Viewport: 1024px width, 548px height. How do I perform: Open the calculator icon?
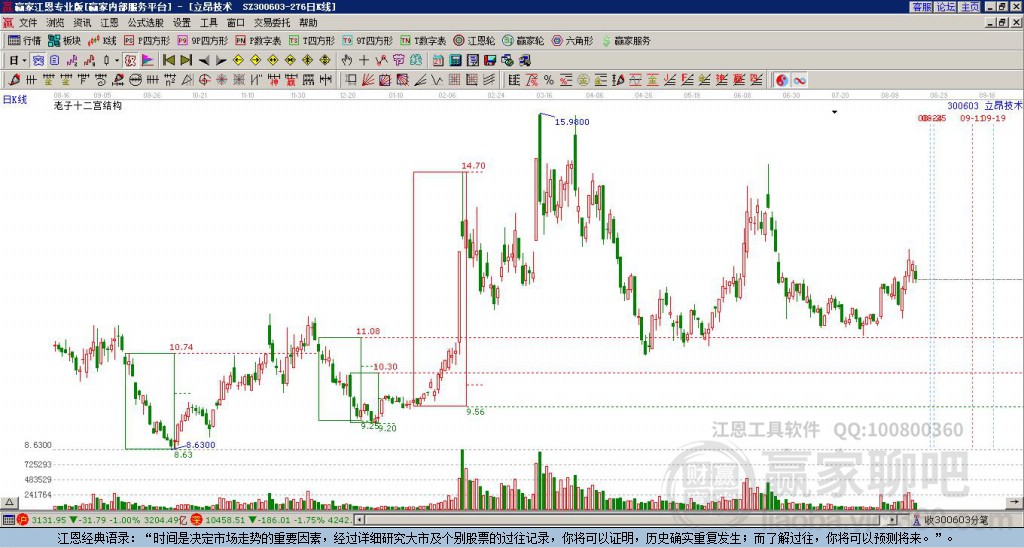click(x=455, y=61)
